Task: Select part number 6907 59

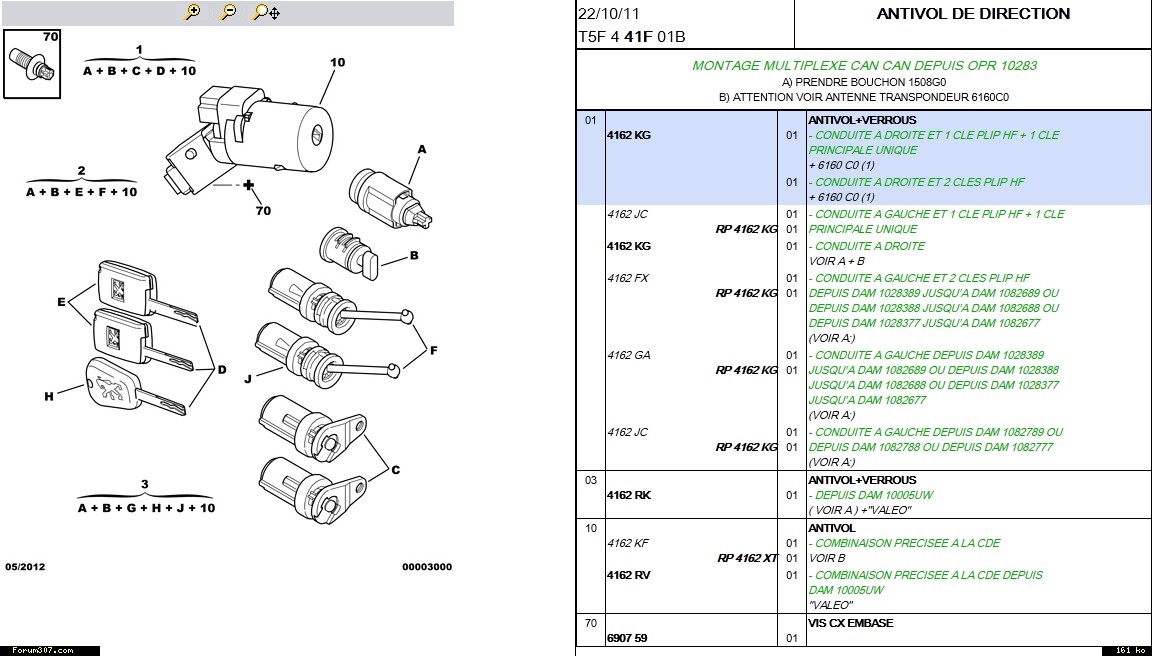Action: [x=626, y=638]
